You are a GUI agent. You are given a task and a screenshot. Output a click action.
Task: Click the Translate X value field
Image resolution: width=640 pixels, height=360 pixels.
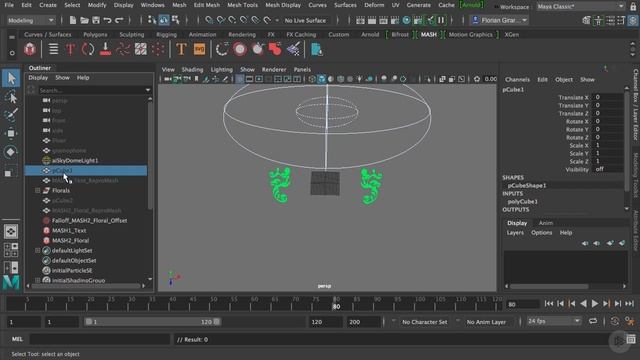click(608, 97)
